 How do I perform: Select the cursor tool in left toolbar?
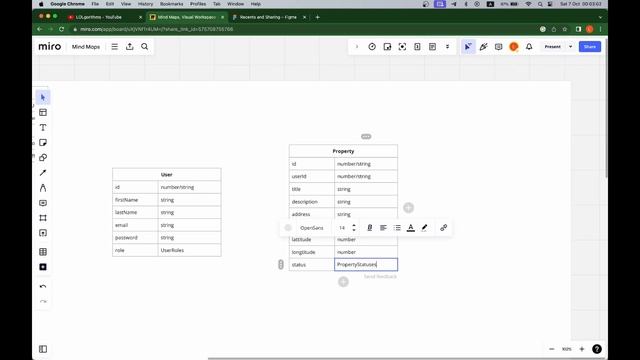[43, 98]
